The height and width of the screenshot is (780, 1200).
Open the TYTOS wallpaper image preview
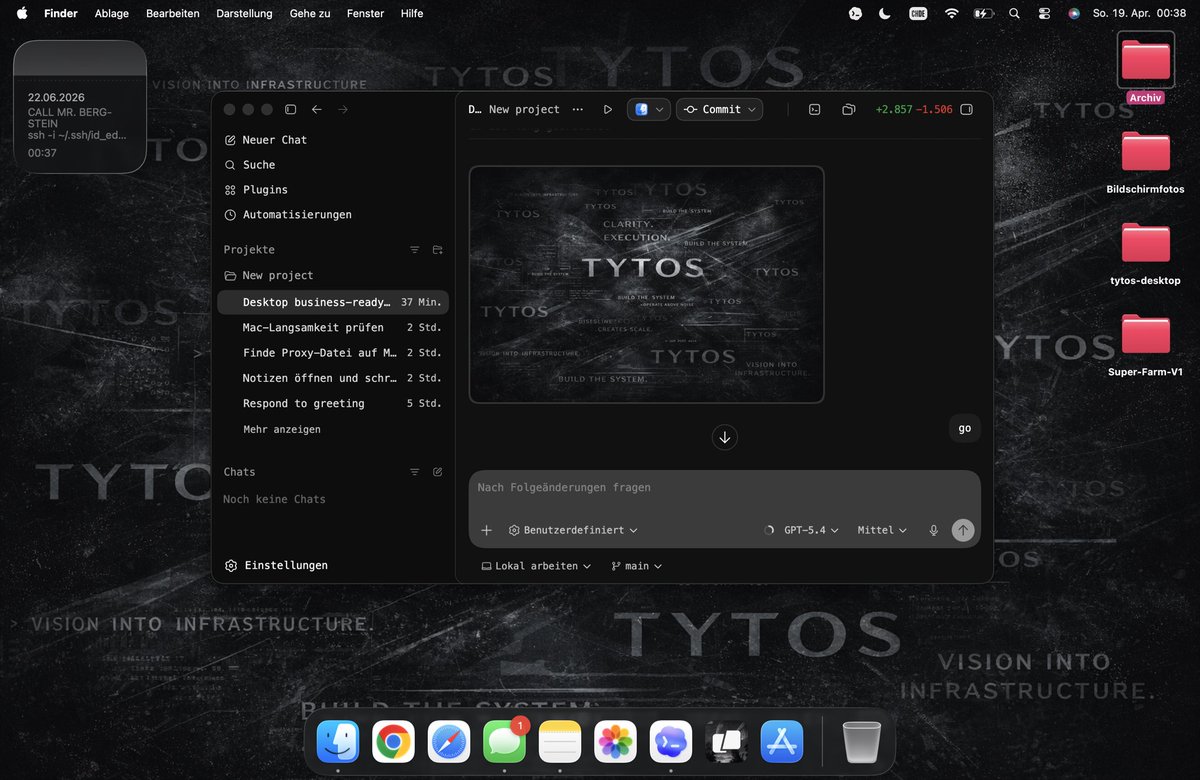click(646, 284)
